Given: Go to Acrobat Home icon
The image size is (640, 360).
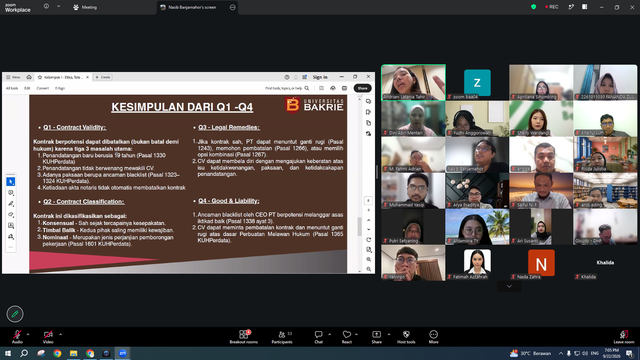Looking at the screenshot, I should click(29, 77).
